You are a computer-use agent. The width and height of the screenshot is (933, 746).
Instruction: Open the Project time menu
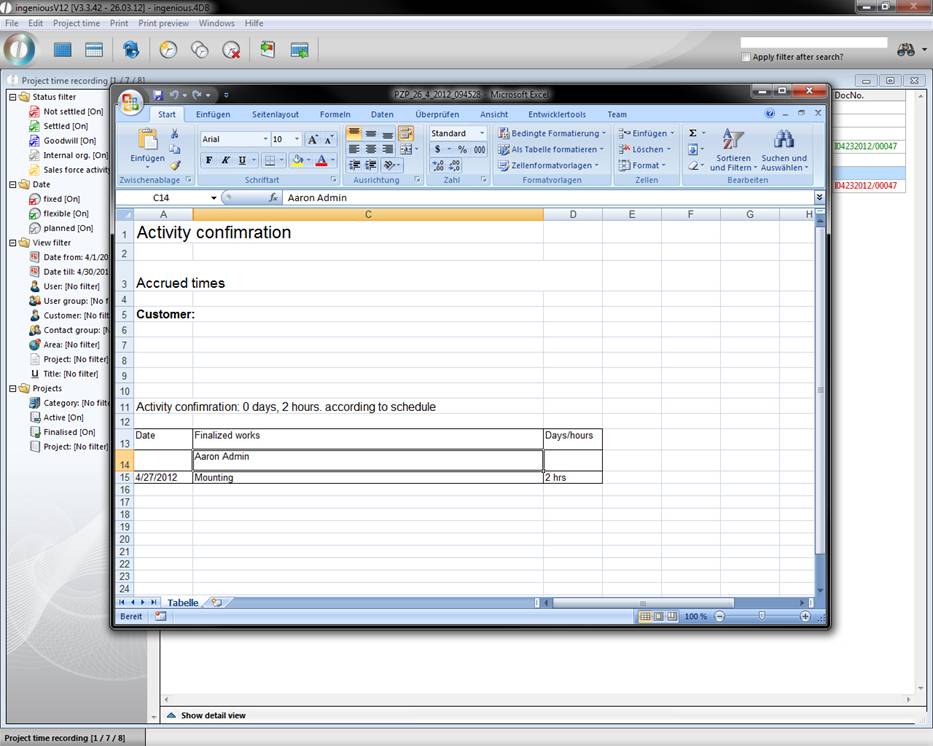coord(76,23)
